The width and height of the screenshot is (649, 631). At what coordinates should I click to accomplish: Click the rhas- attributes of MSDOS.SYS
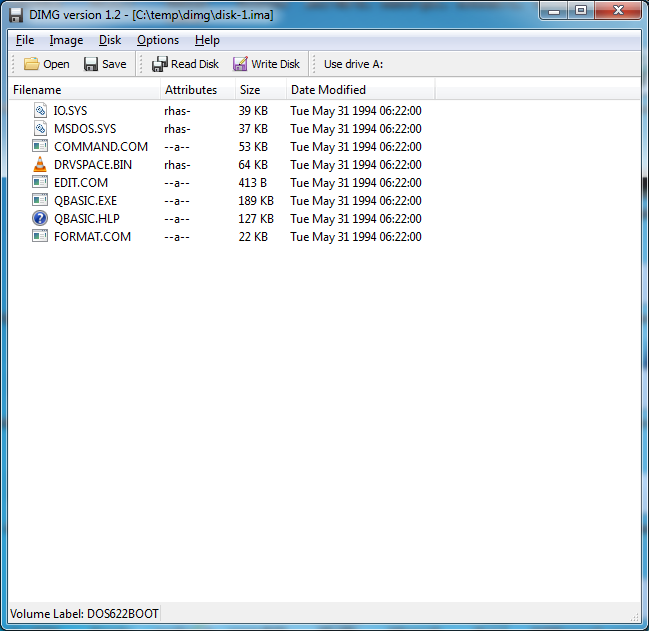pyautogui.click(x=177, y=129)
